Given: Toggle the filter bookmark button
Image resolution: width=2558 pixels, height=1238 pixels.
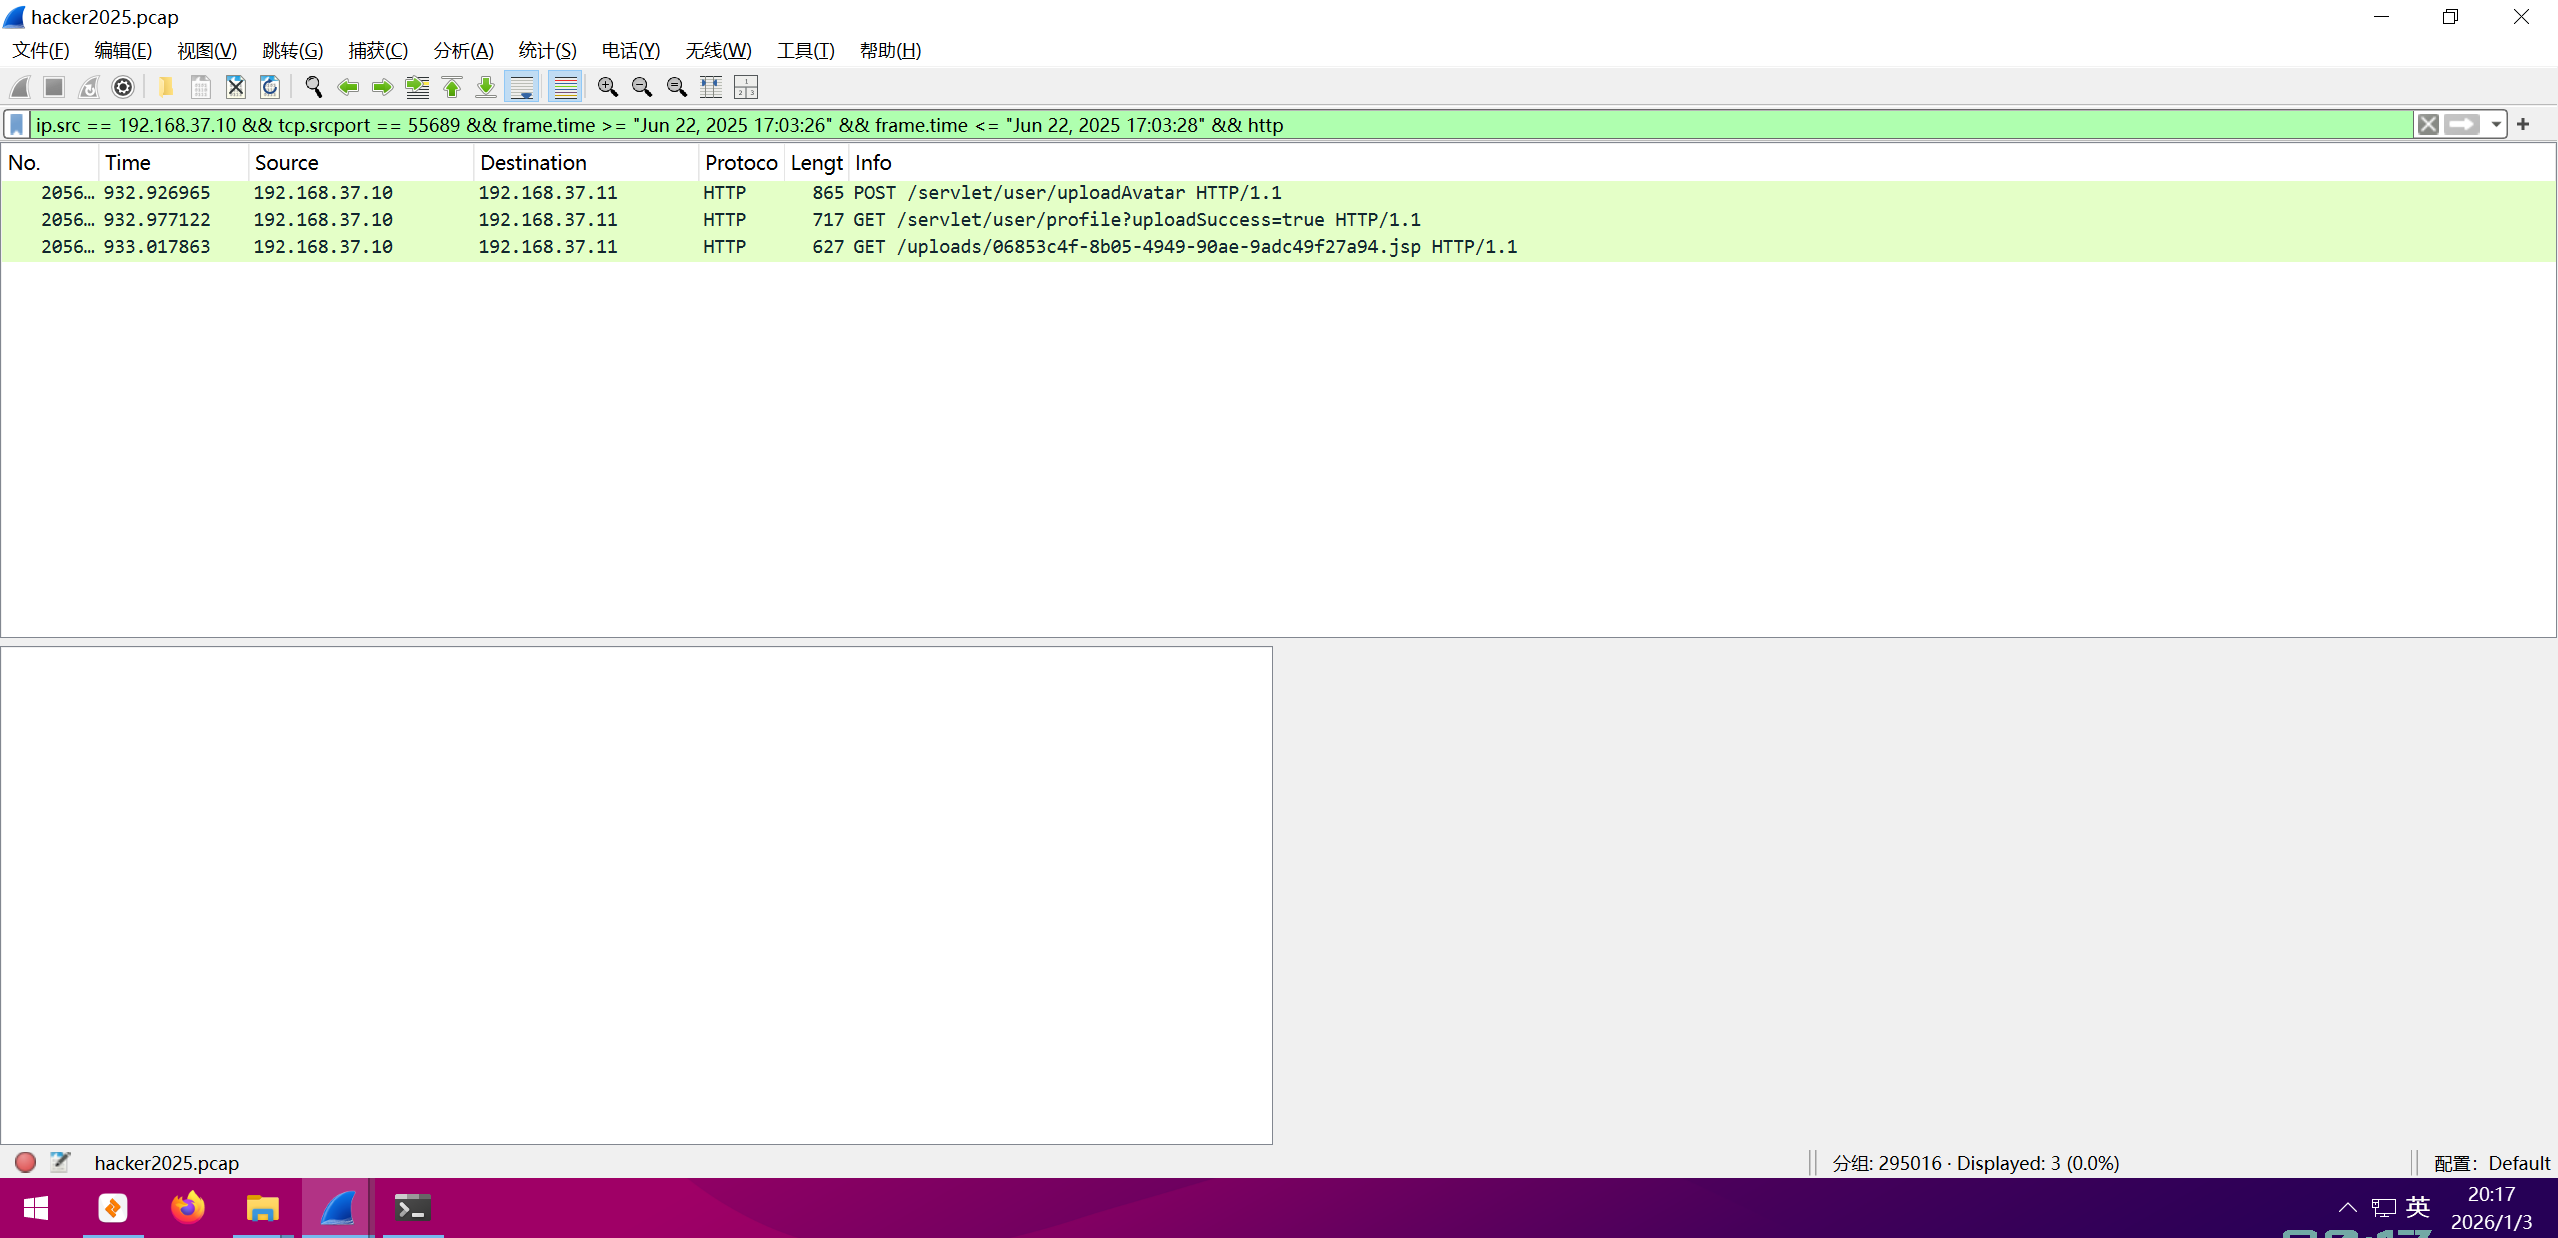Looking at the screenshot, I should click(x=17, y=125).
